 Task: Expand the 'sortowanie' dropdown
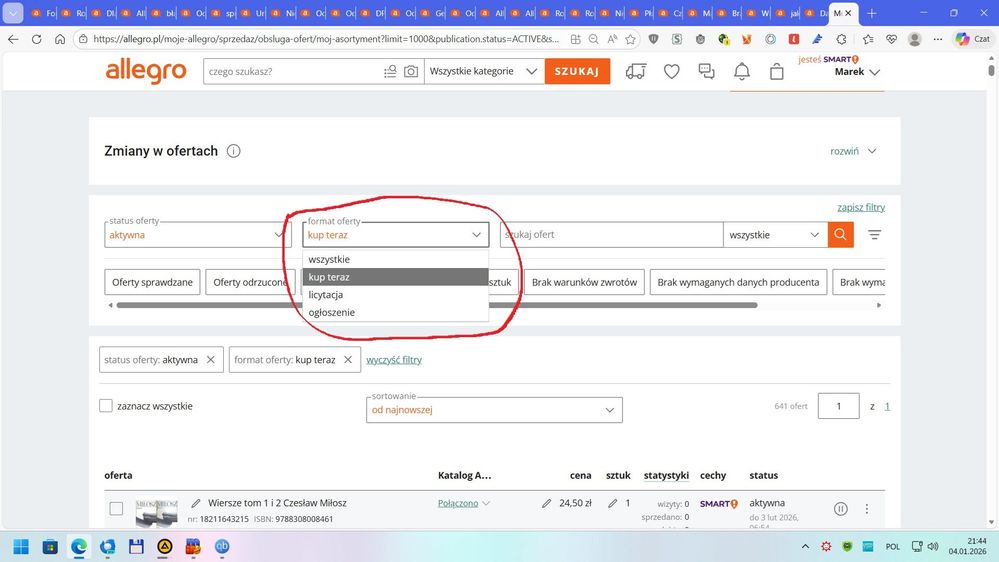click(x=494, y=410)
